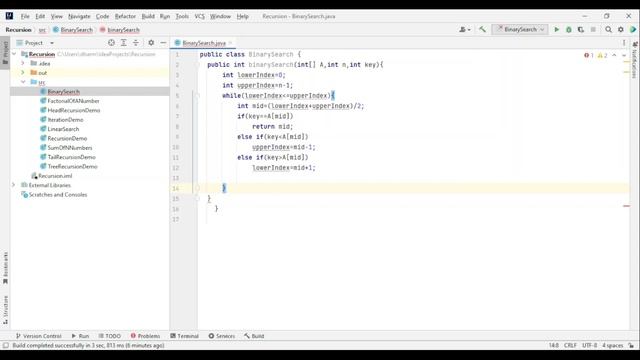
Task: Expand the .idea folder
Action: (23, 63)
